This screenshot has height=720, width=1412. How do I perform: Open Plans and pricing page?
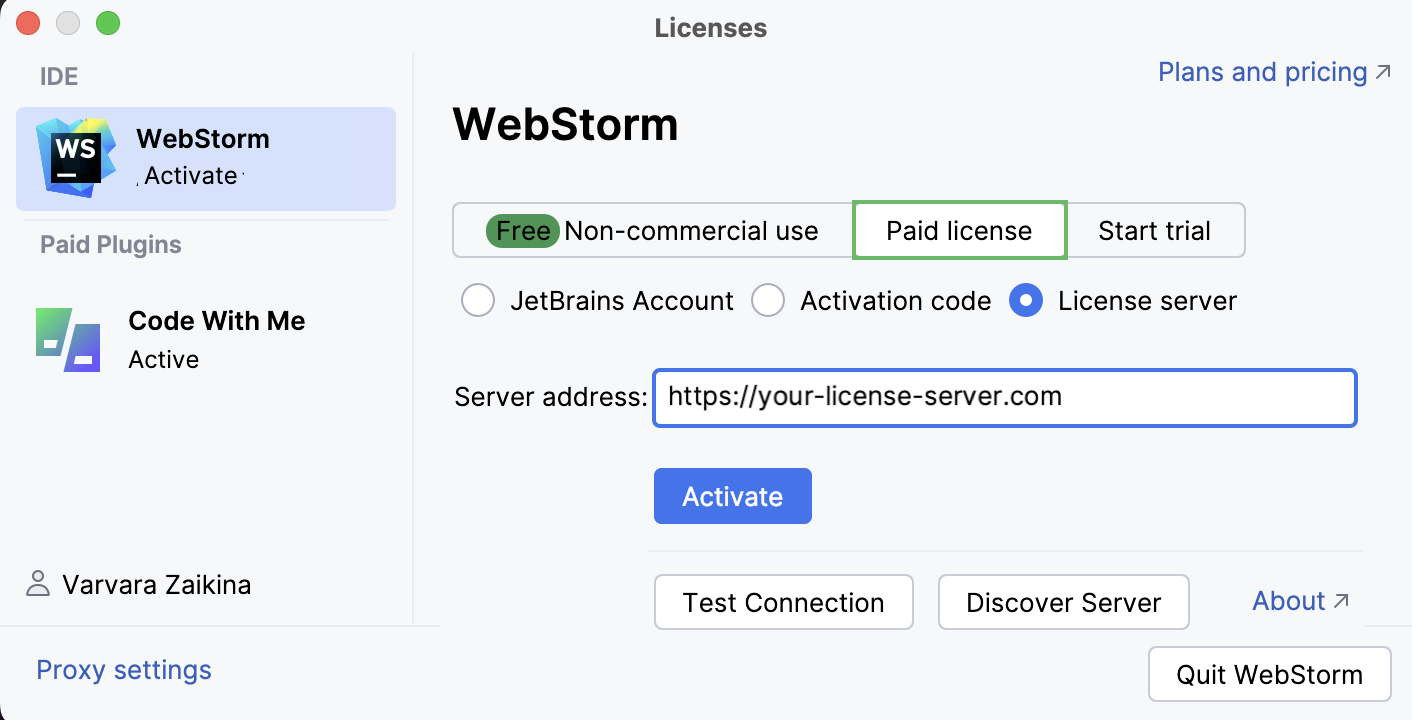point(1261,71)
